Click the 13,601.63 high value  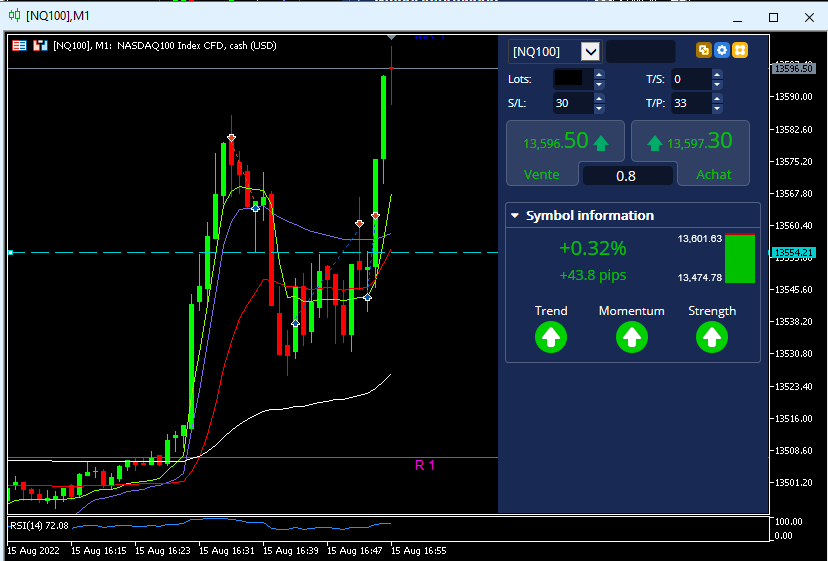(x=700, y=239)
